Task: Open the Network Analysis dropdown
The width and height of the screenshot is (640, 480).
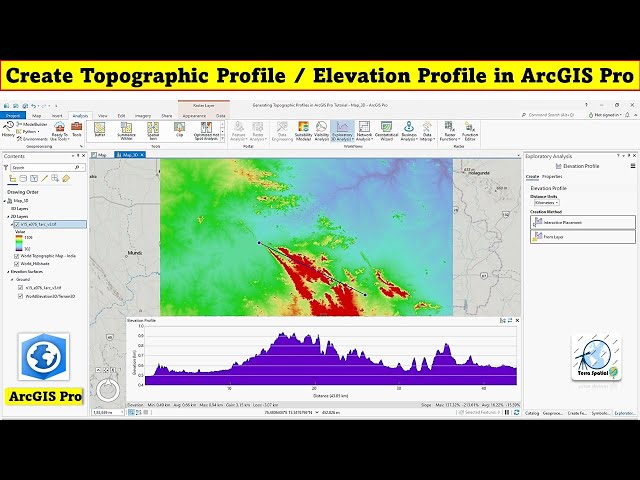Action: tap(364, 131)
